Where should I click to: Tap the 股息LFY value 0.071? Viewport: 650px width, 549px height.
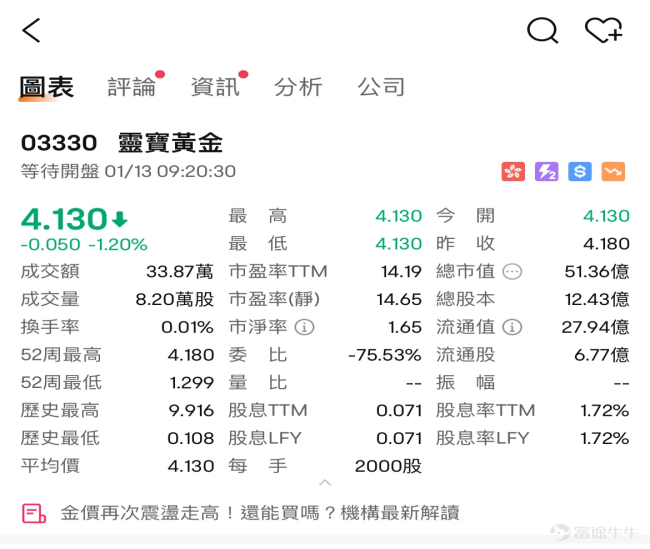[399, 438]
